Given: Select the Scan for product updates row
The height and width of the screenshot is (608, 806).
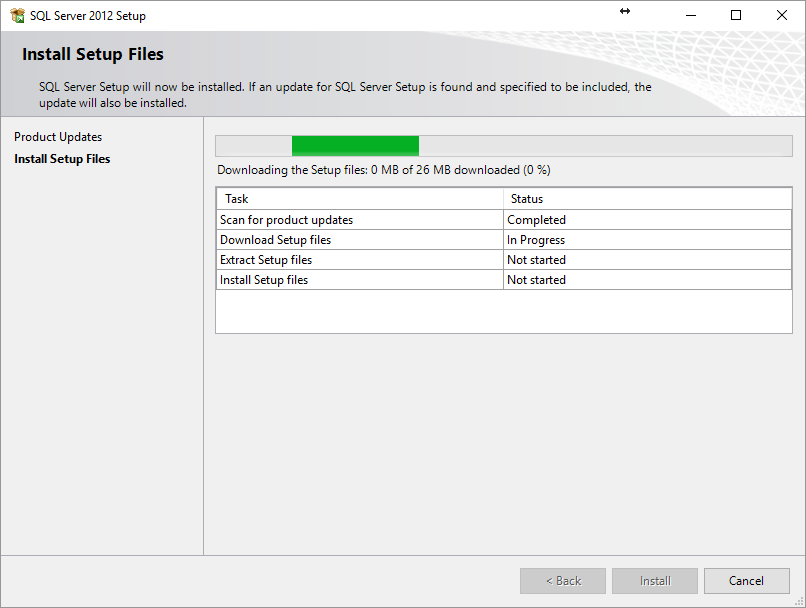Looking at the screenshot, I should (x=504, y=219).
